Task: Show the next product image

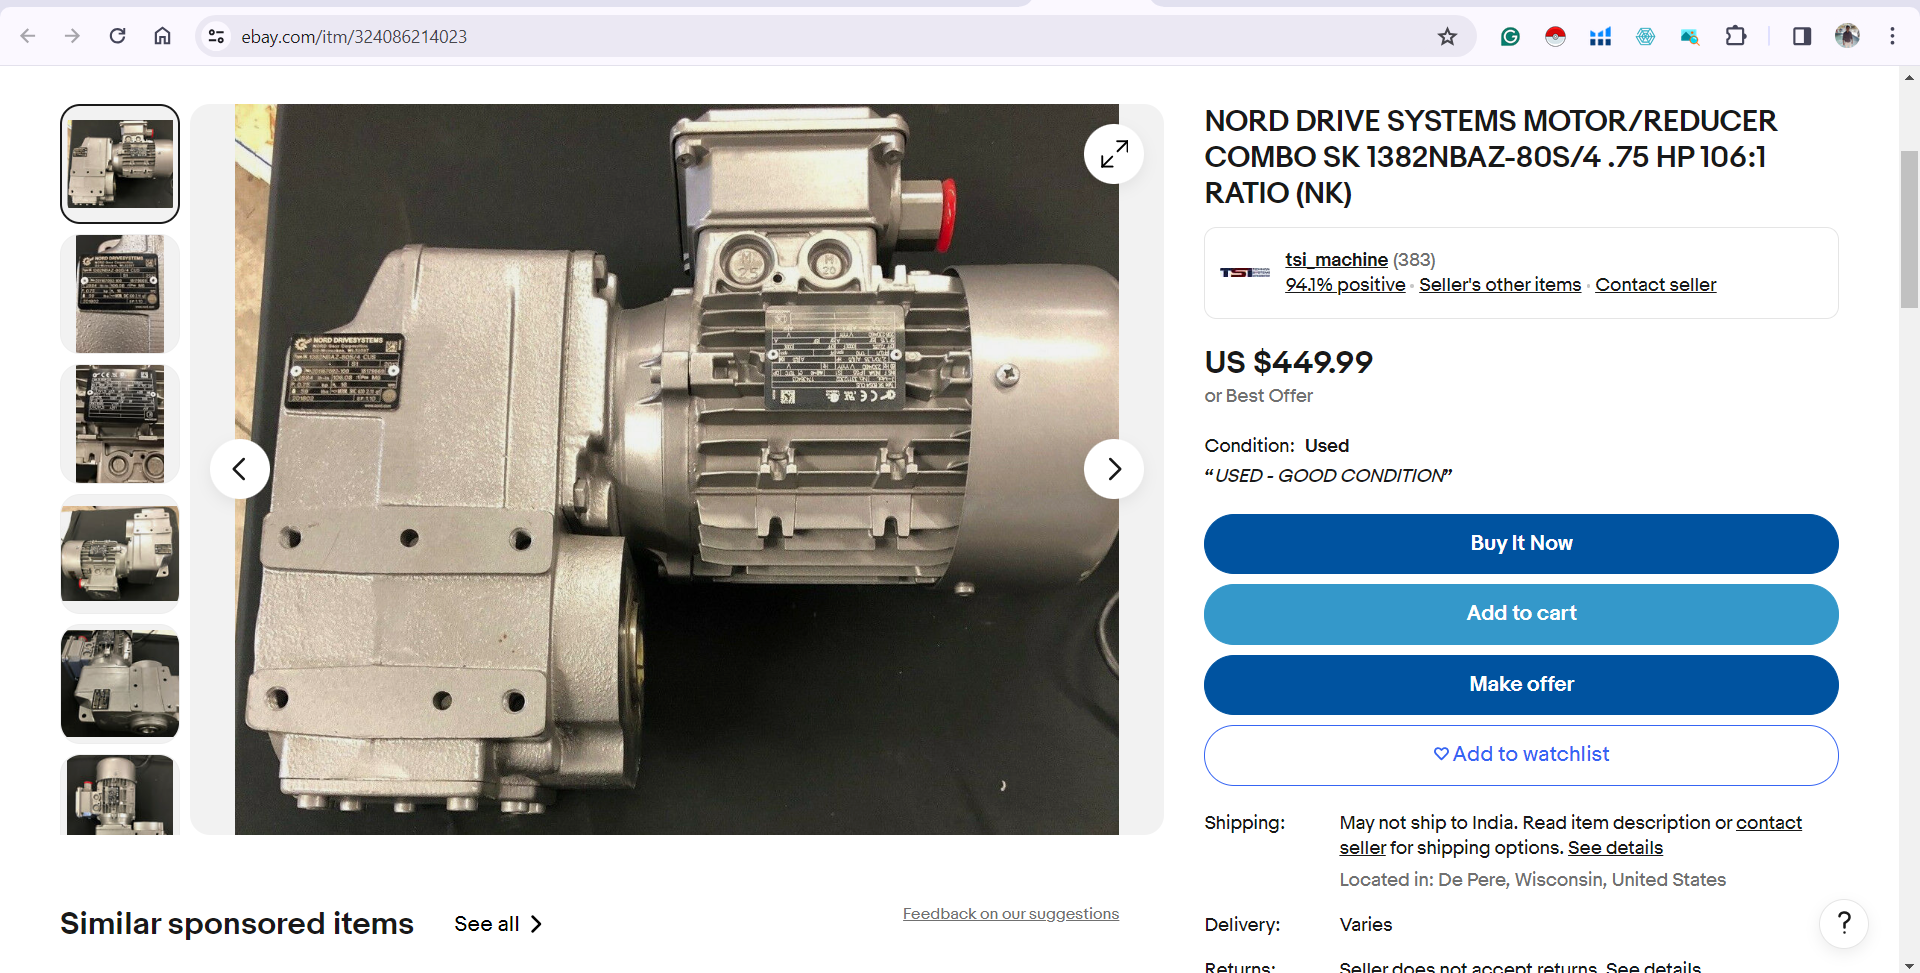Action: (1114, 469)
